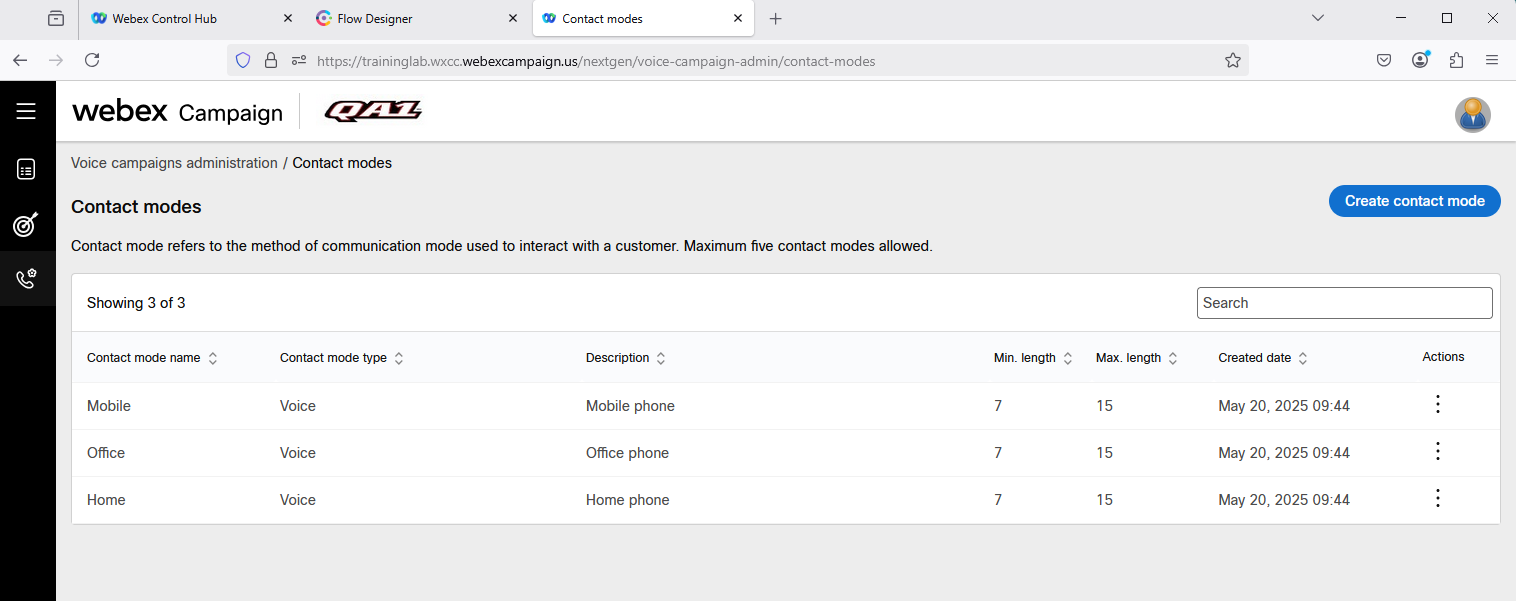Sort by Contact mode name column
This screenshot has width=1516, height=601.
click(212, 358)
